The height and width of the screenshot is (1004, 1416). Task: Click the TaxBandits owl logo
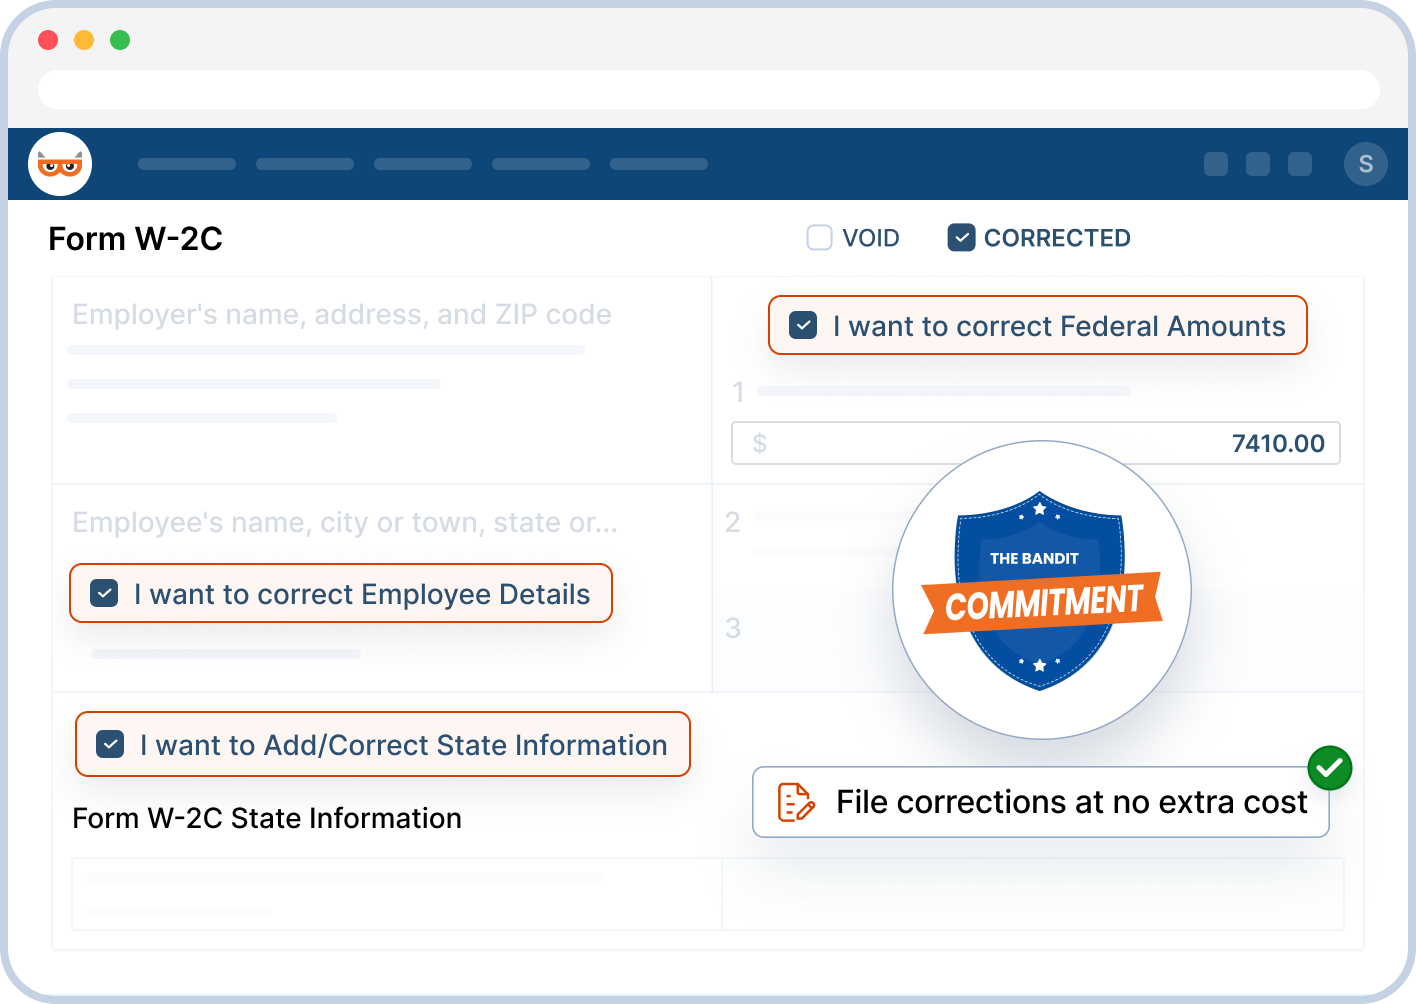(60, 164)
